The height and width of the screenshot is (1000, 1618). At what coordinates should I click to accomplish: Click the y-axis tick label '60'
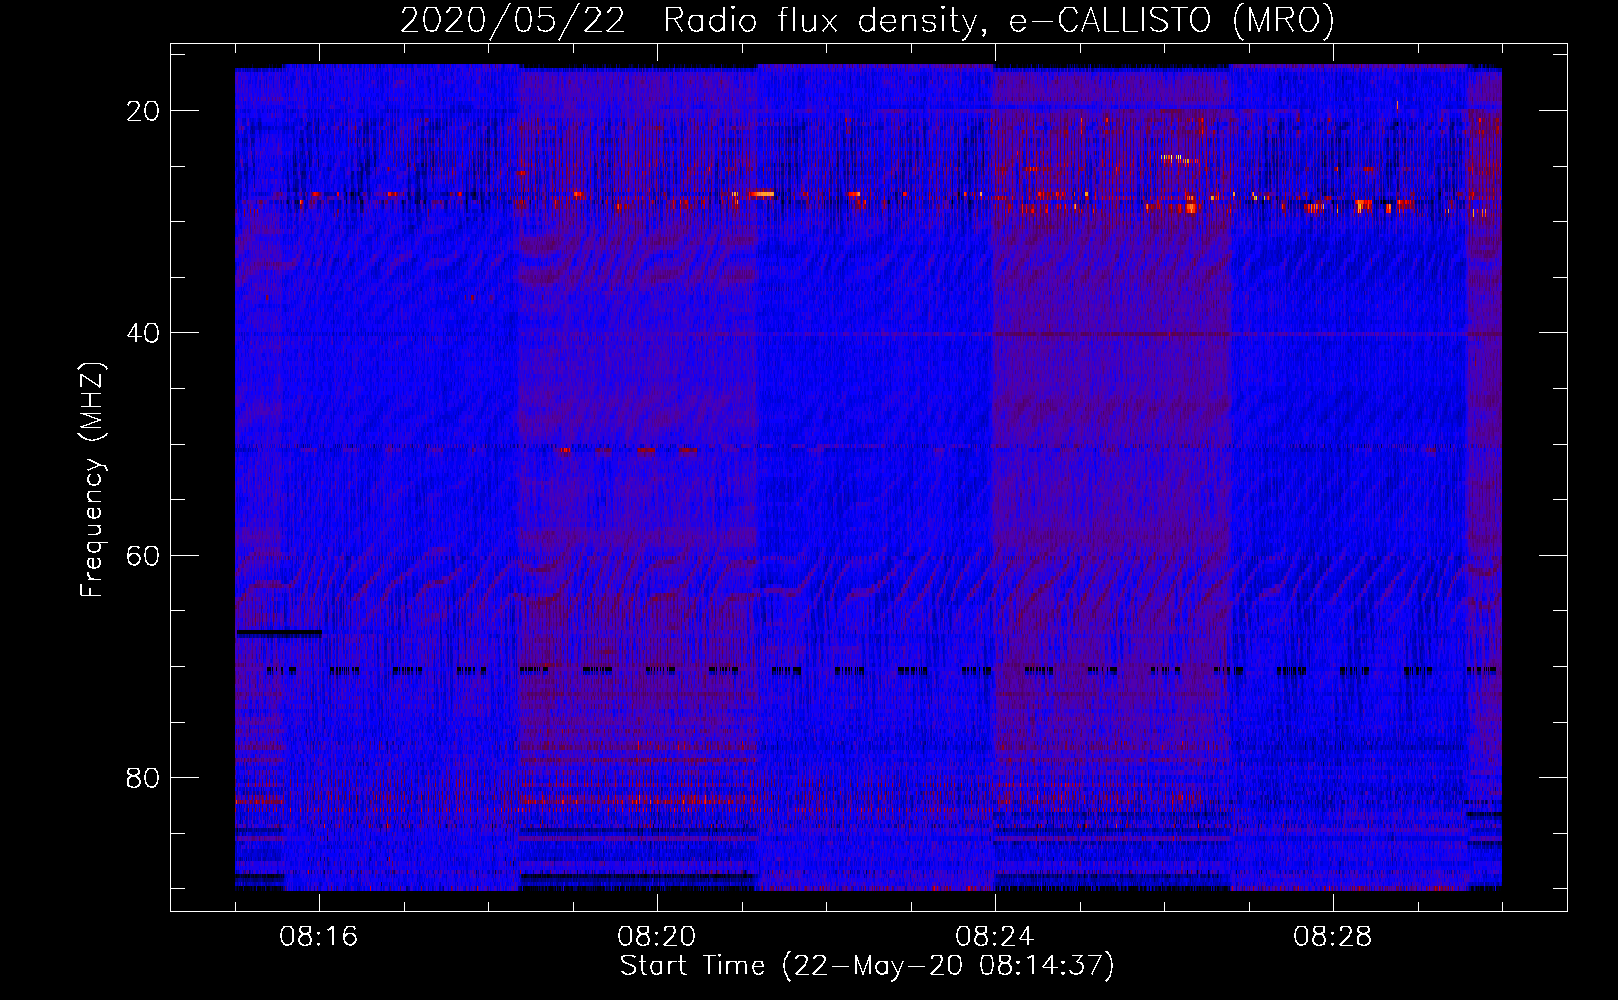[x=144, y=555]
